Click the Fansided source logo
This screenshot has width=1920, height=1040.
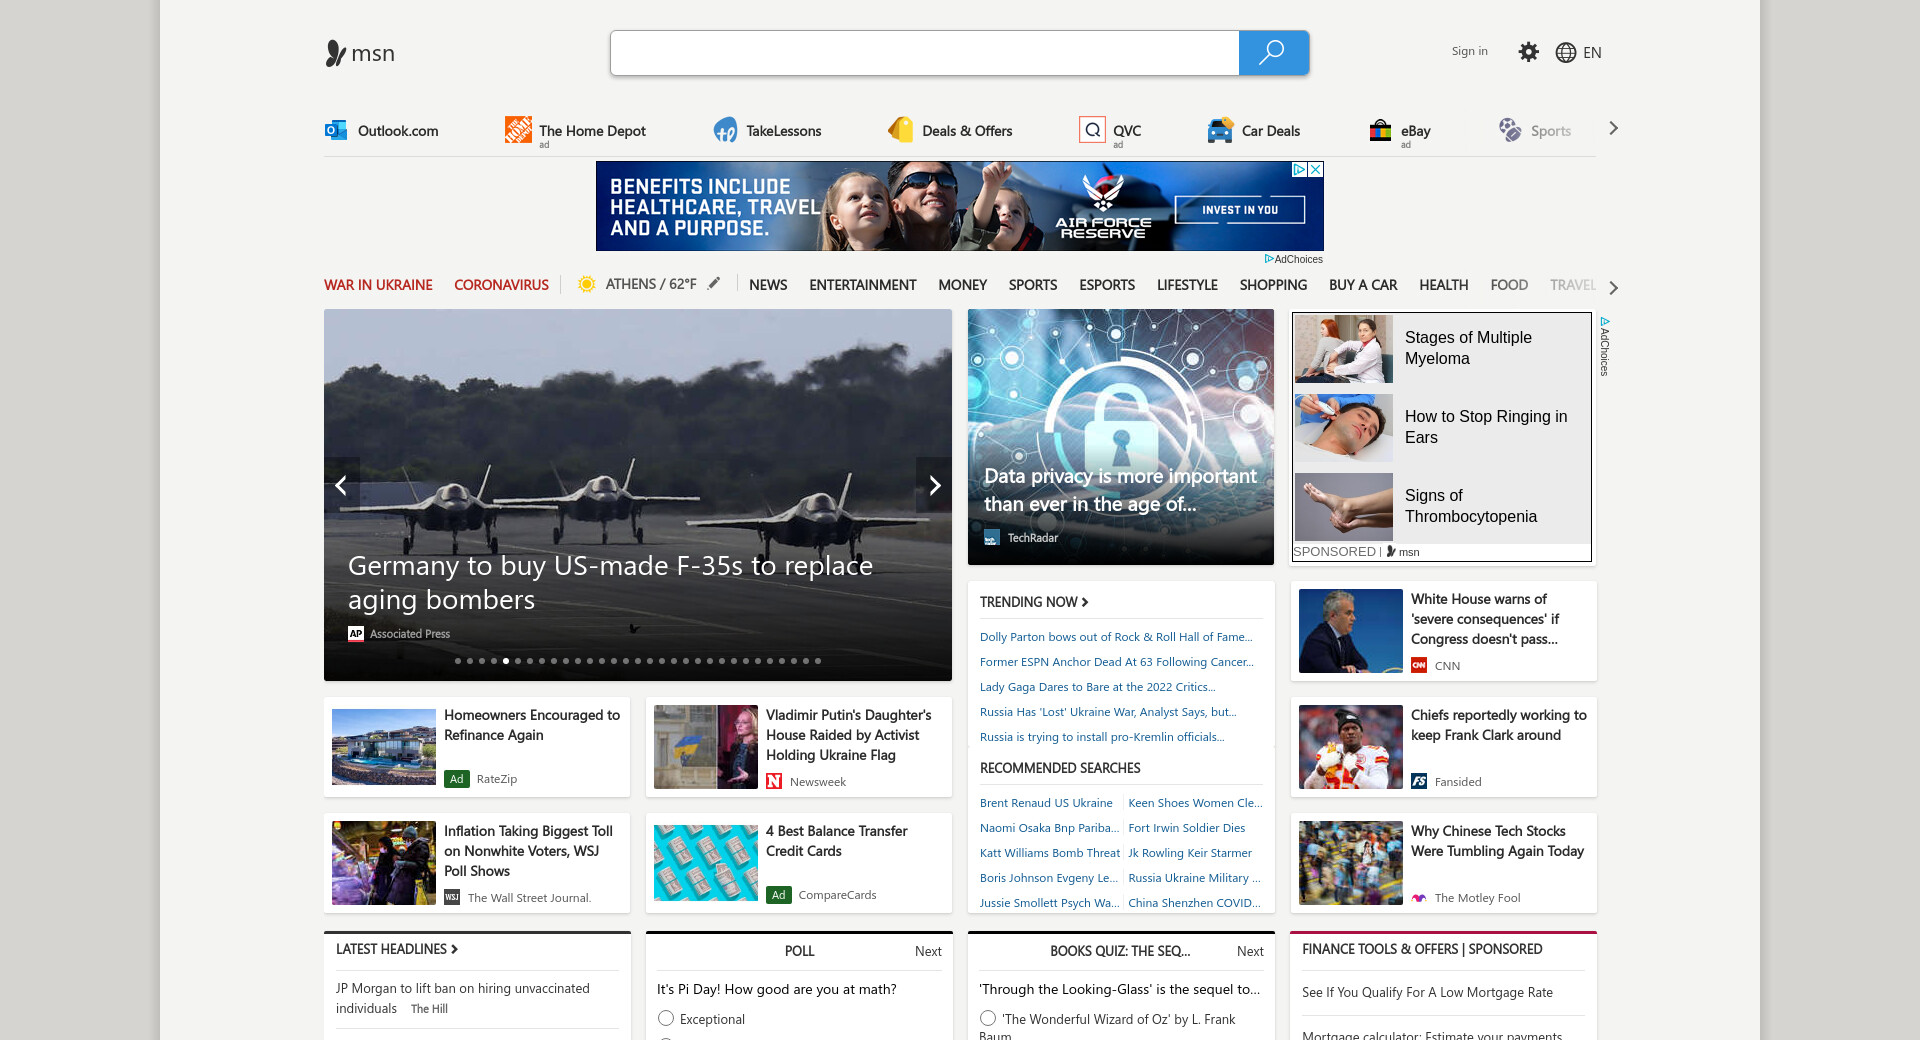pyautogui.click(x=1419, y=781)
